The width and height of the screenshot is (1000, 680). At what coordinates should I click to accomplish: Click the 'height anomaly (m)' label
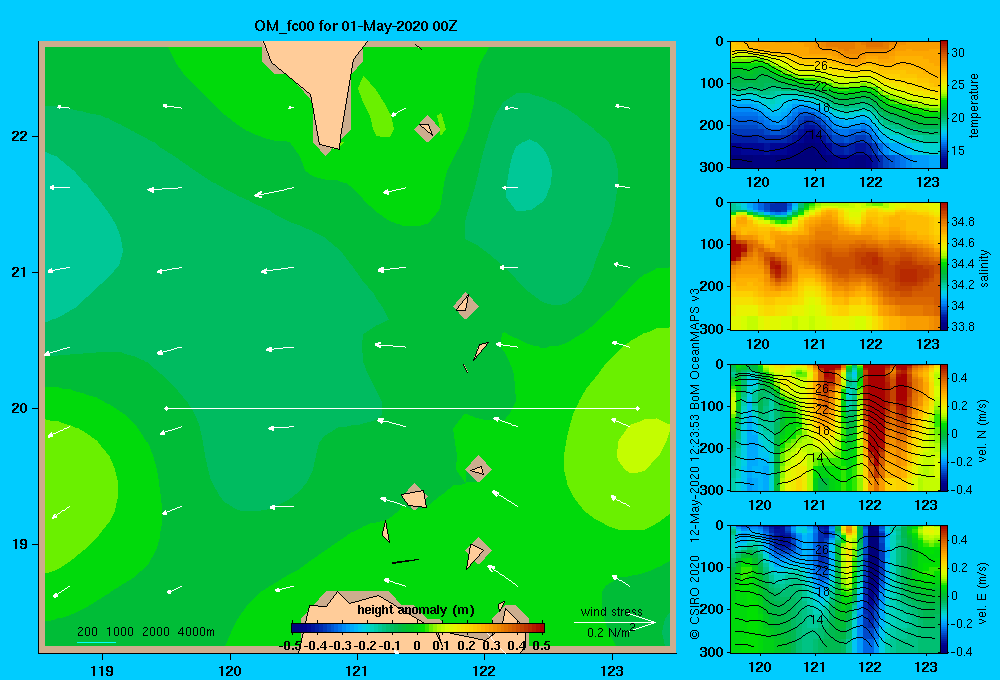pyautogui.click(x=416, y=610)
